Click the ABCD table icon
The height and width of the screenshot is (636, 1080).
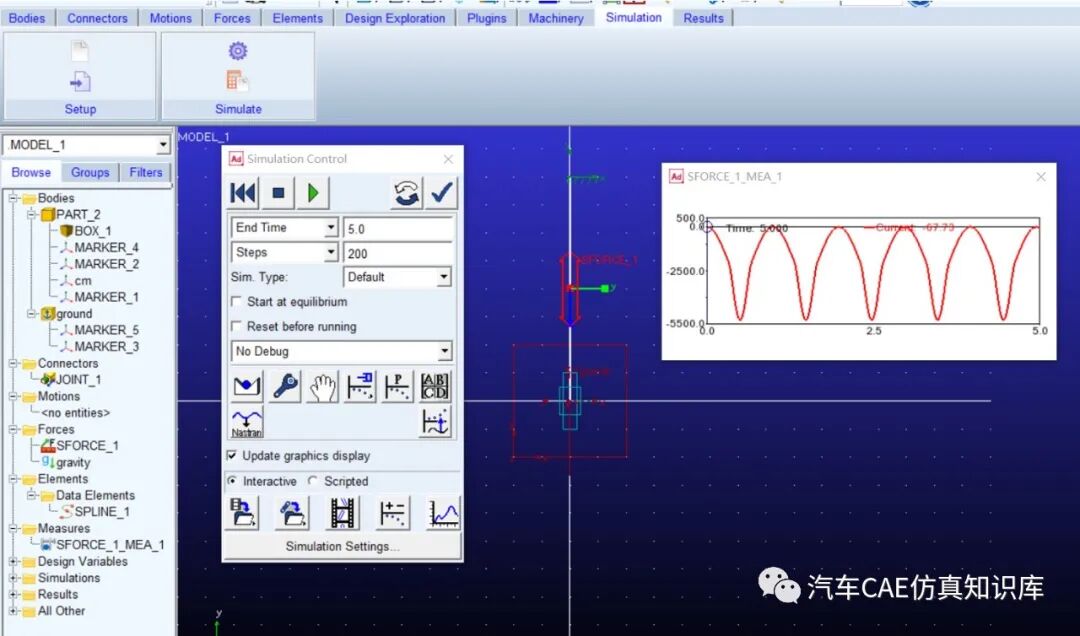pyautogui.click(x=435, y=386)
